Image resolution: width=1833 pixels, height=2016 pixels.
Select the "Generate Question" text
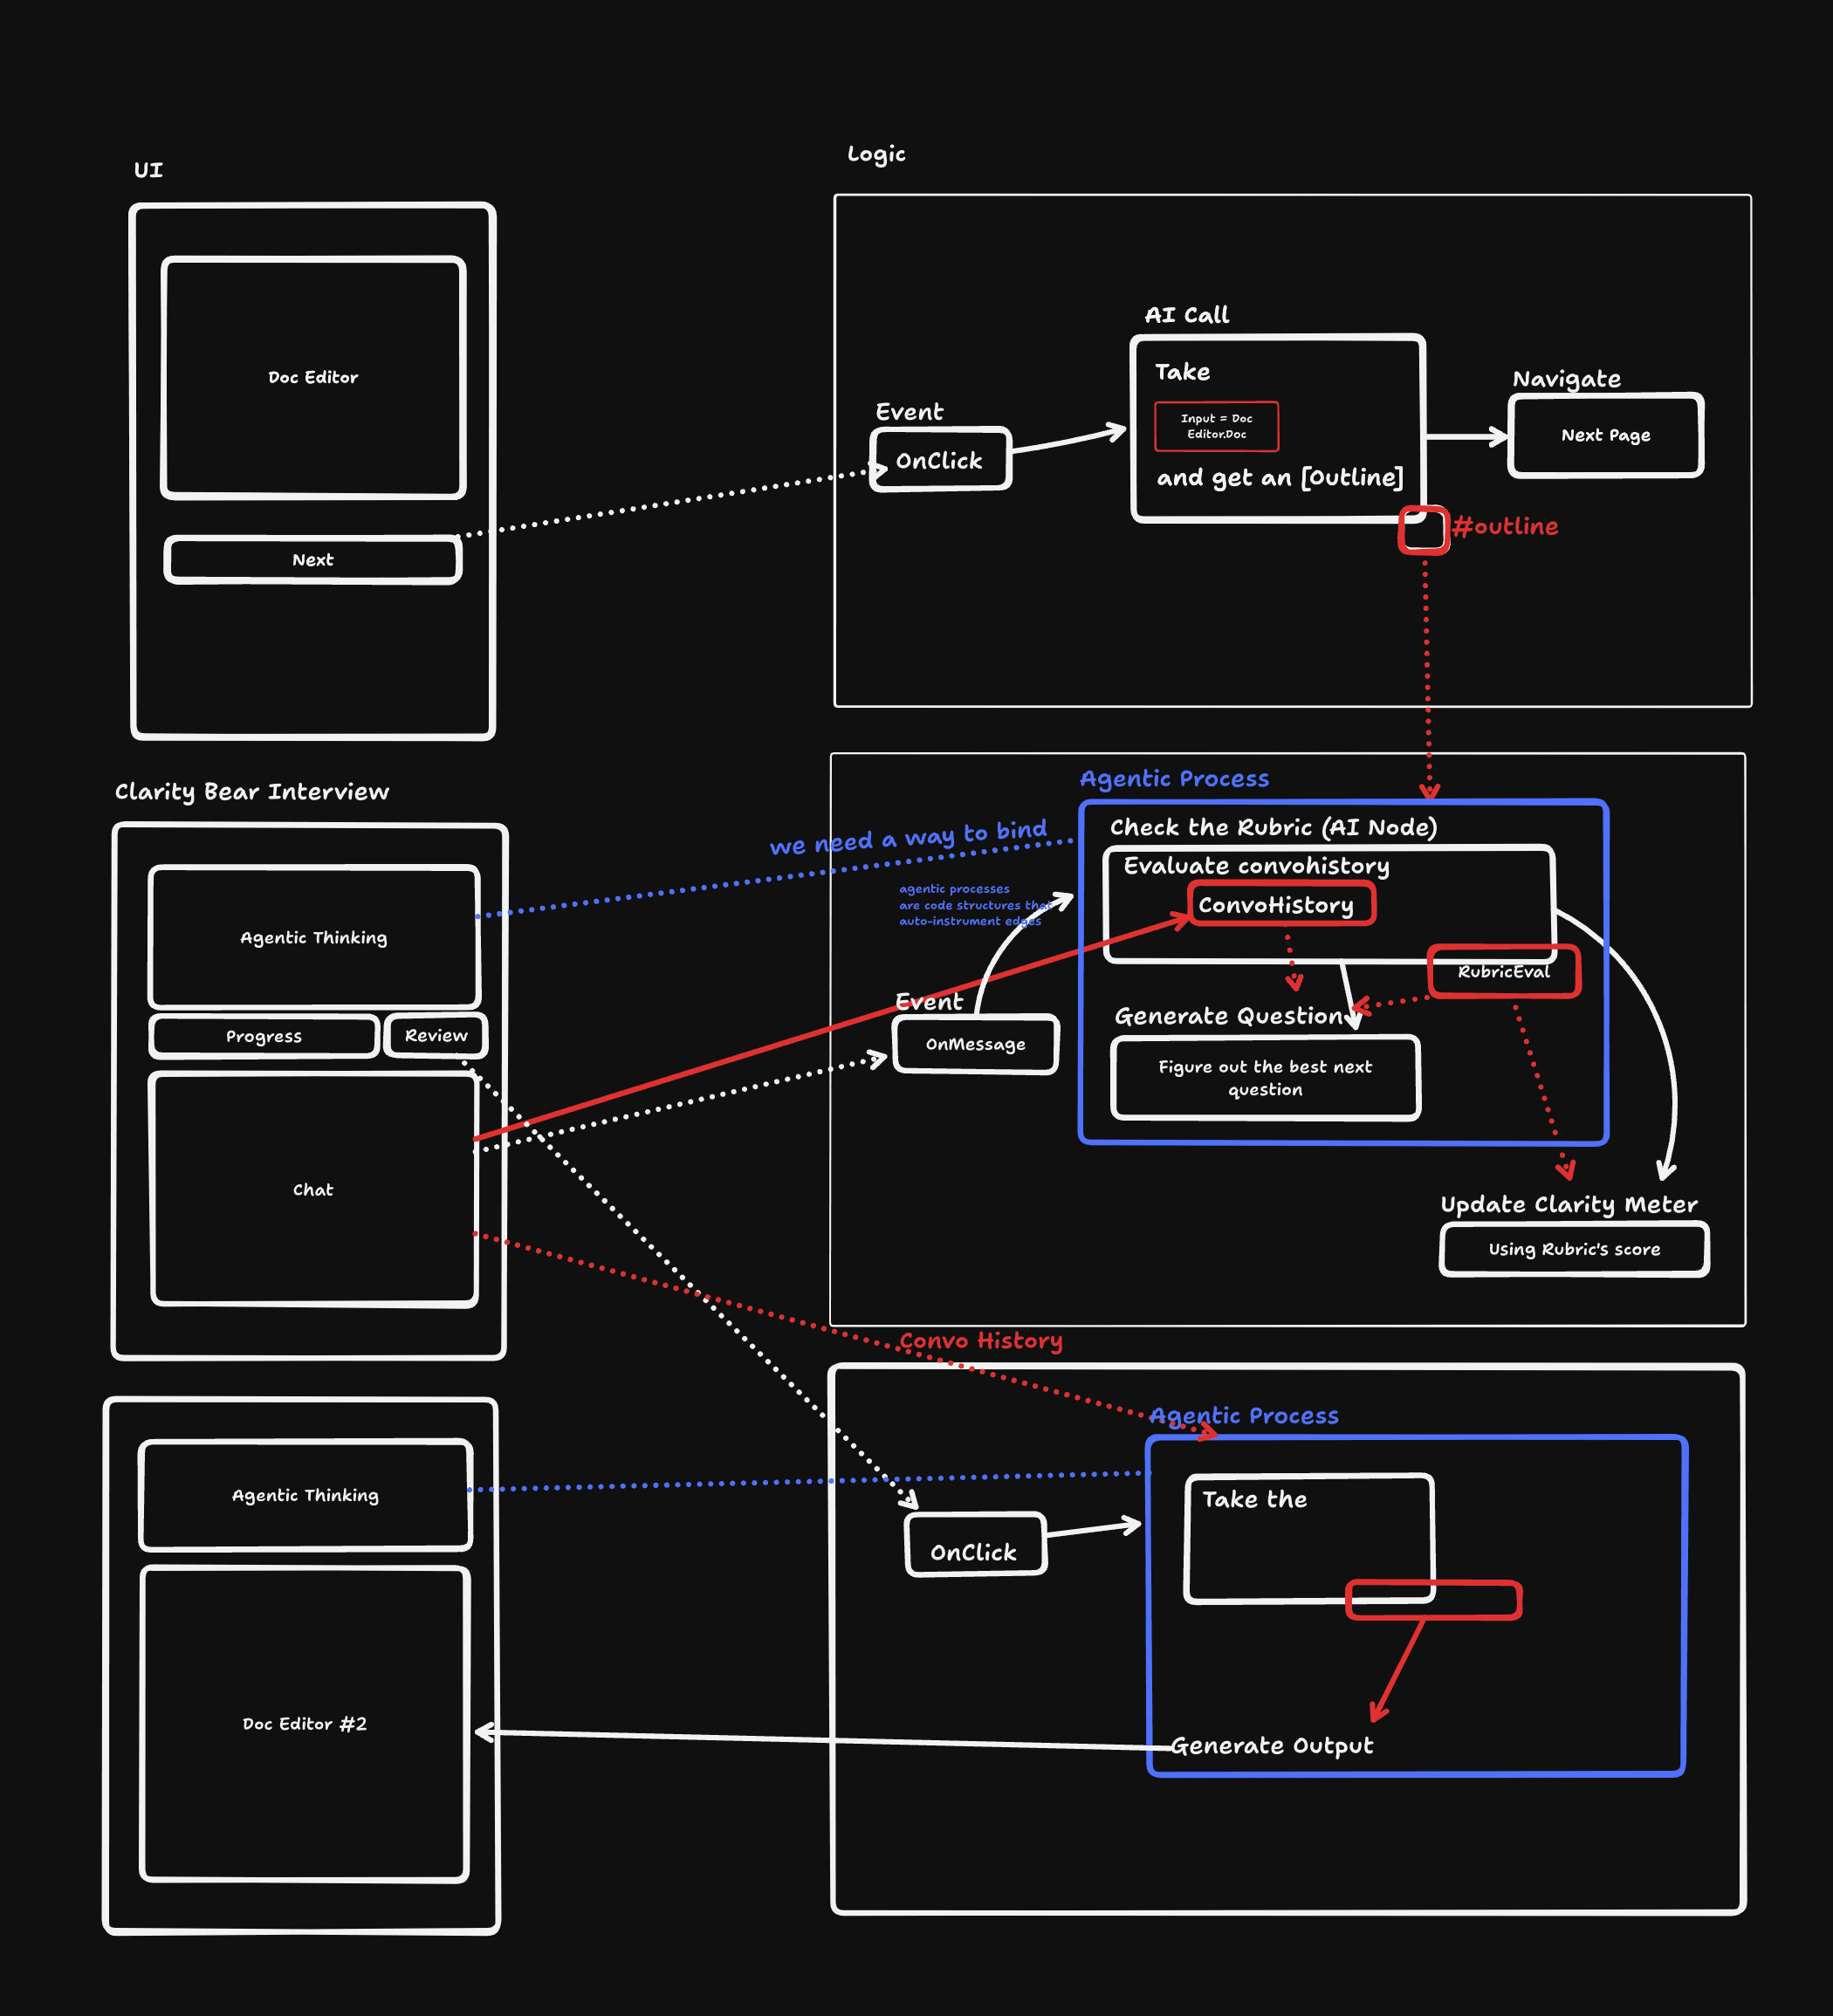[1229, 1016]
